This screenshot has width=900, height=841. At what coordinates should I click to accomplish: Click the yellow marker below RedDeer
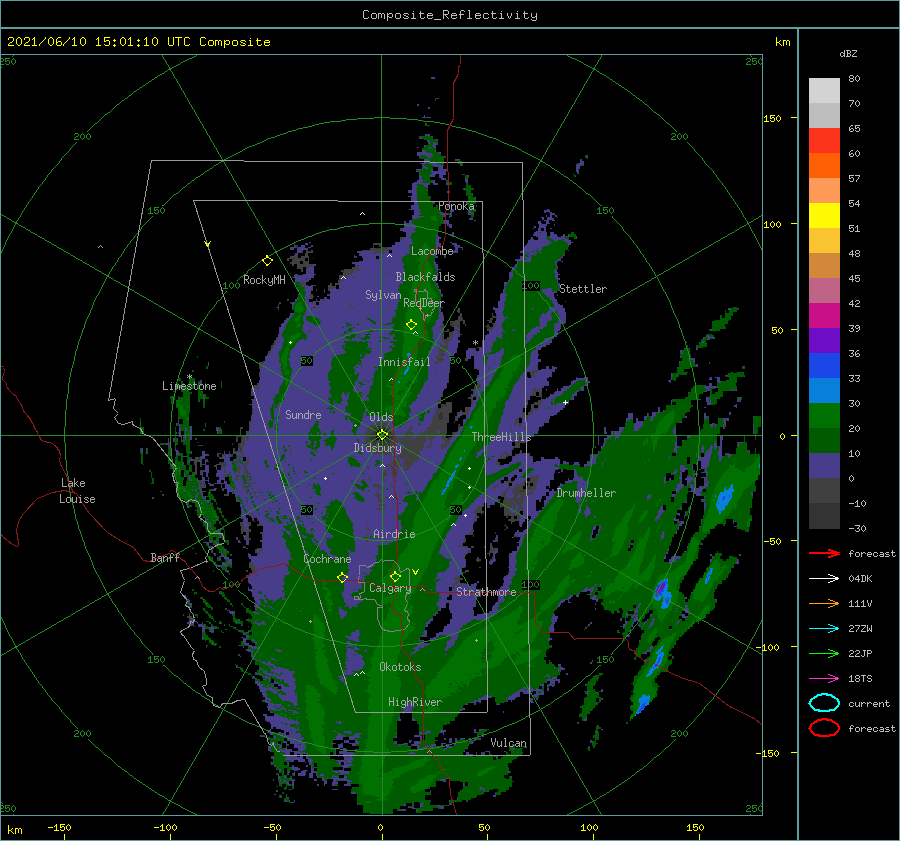[x=411, y=325]
